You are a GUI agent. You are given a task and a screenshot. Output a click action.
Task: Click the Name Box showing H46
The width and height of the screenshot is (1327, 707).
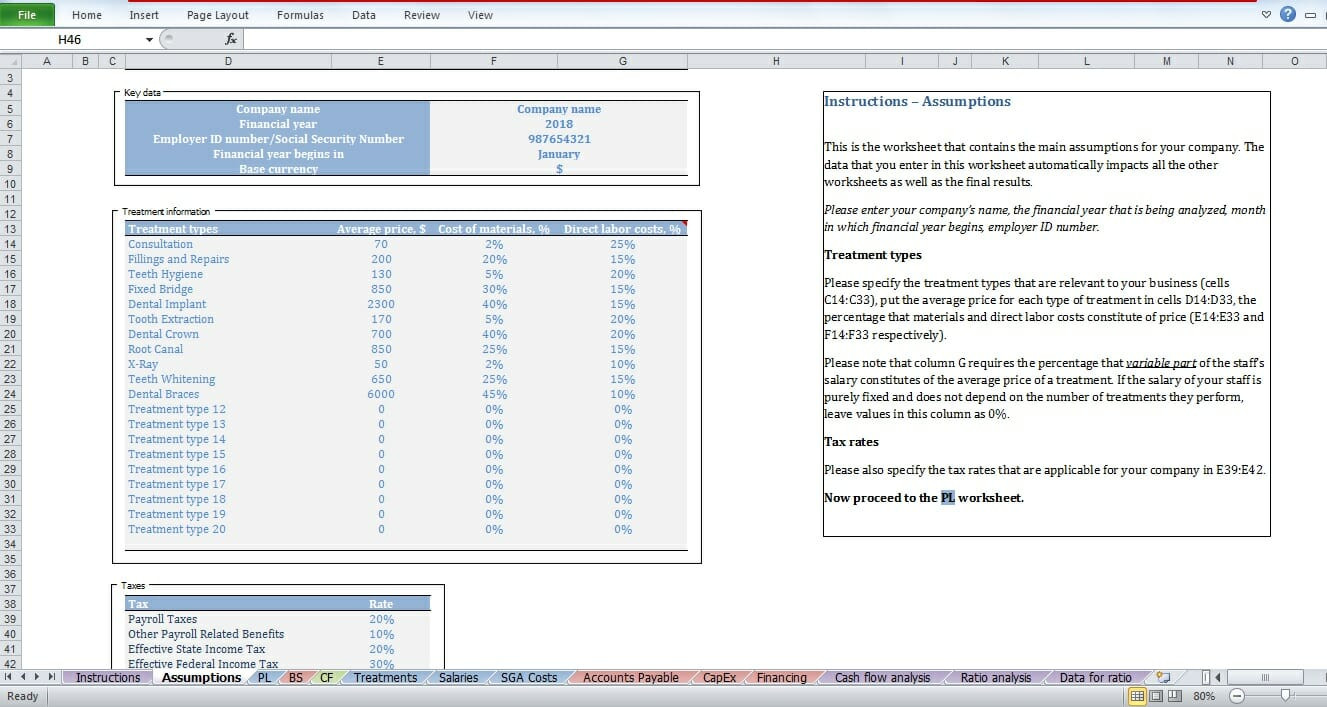pos(70,40)
